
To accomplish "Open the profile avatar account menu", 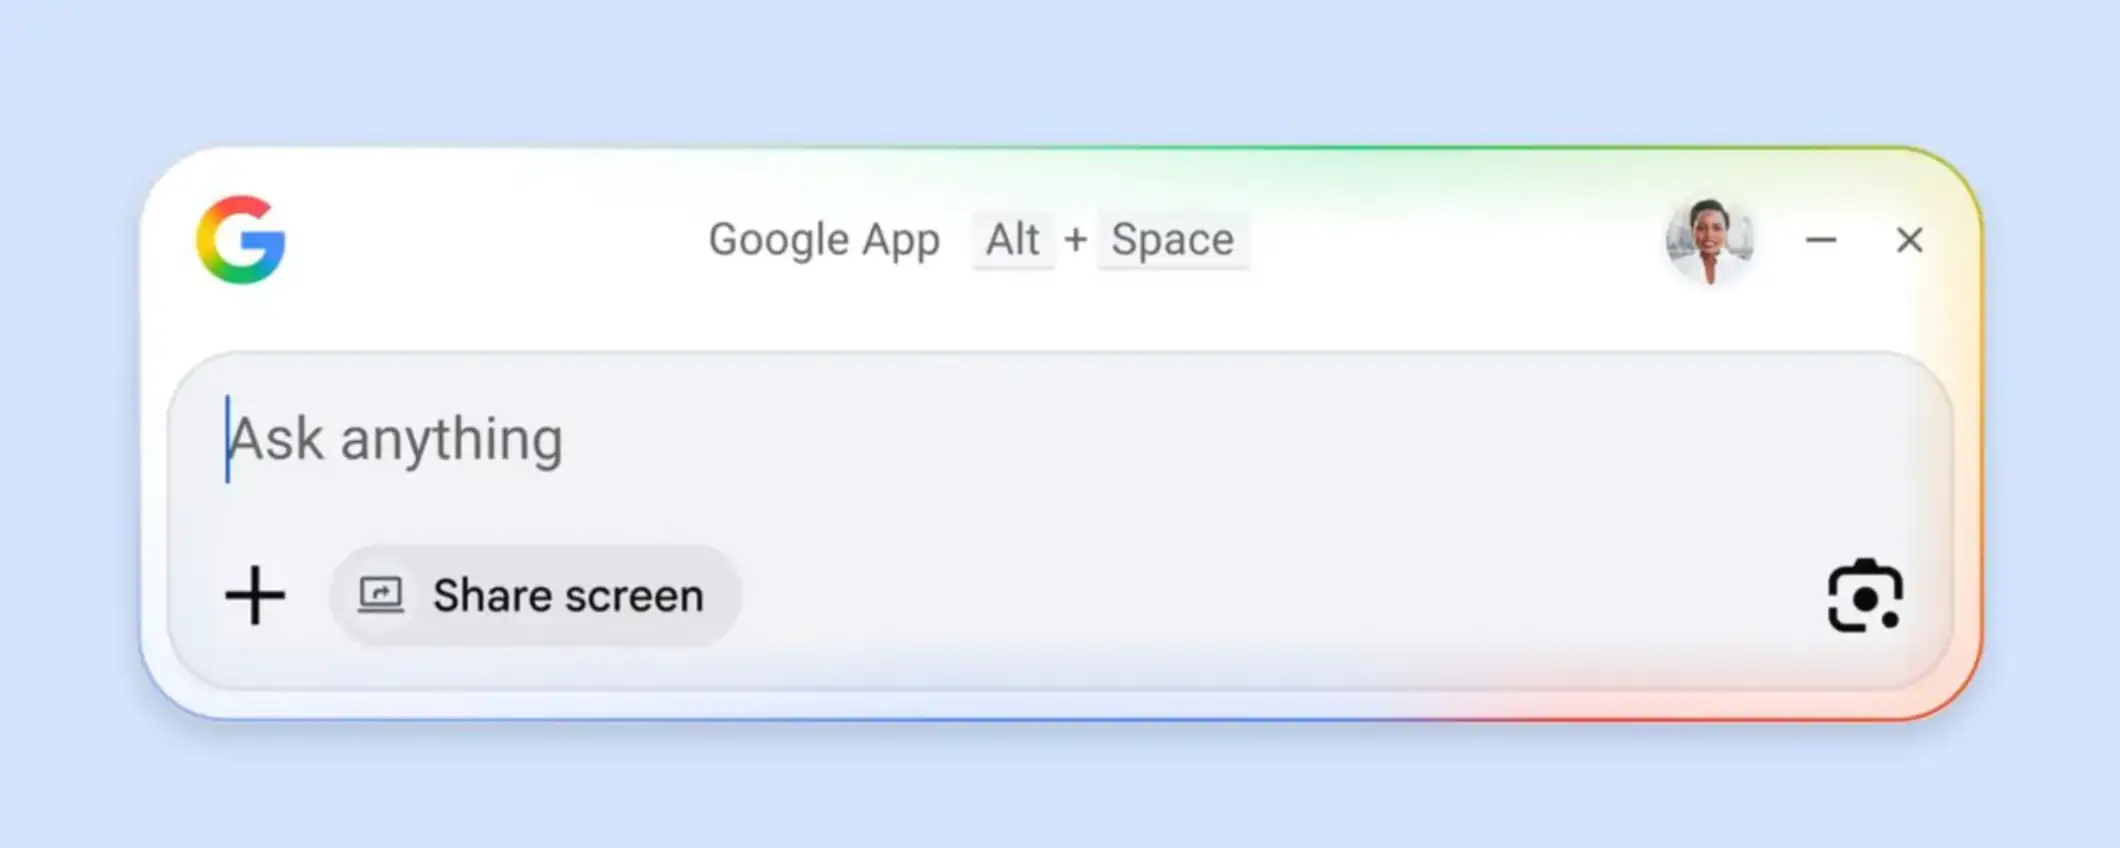I will (1710, 240).
